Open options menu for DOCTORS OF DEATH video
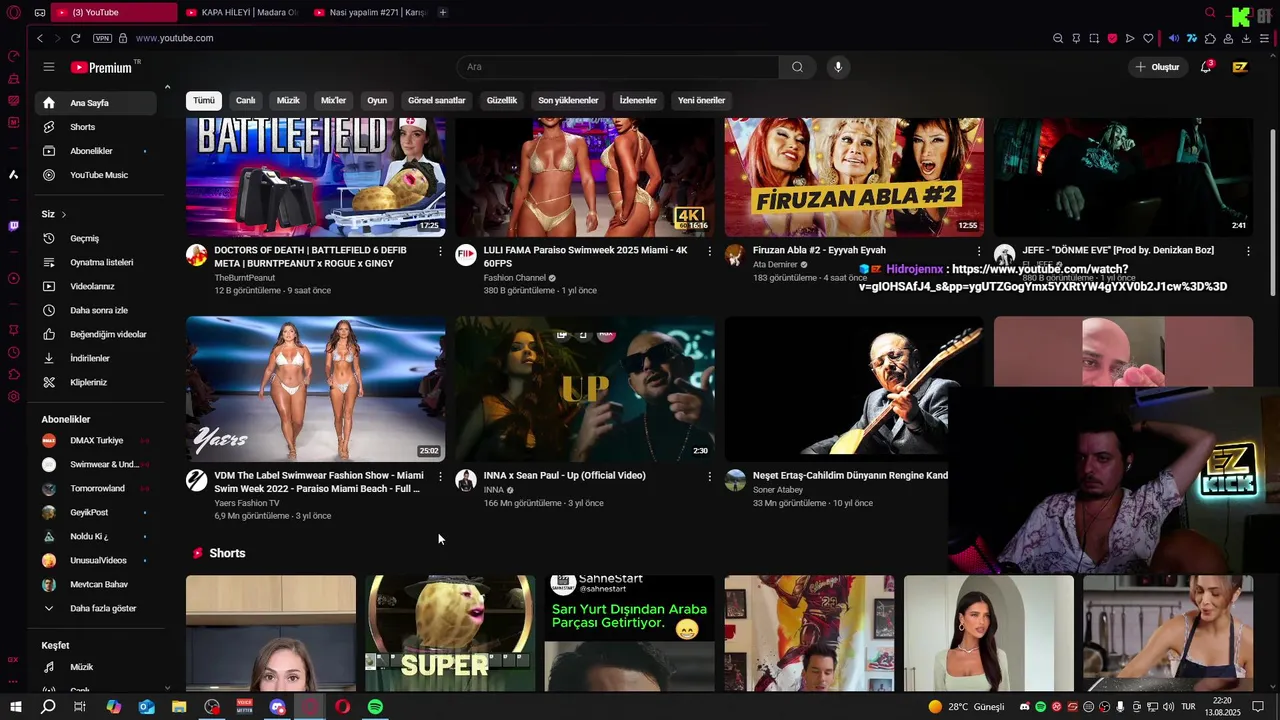 coord(440,251)
